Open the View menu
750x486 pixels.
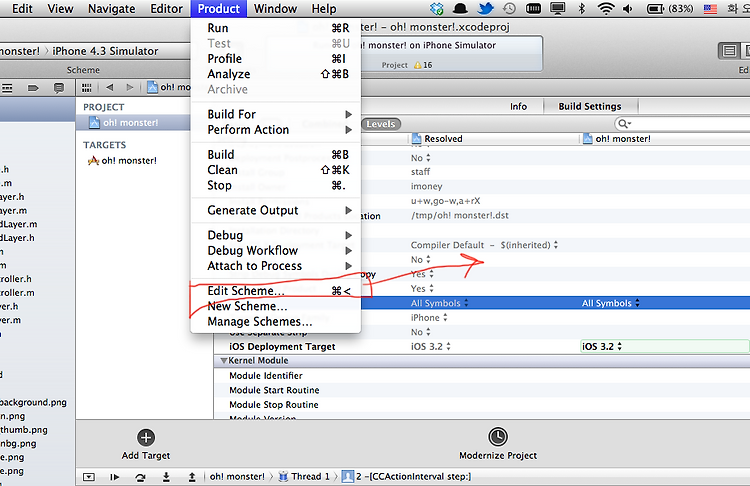[60, 9]
